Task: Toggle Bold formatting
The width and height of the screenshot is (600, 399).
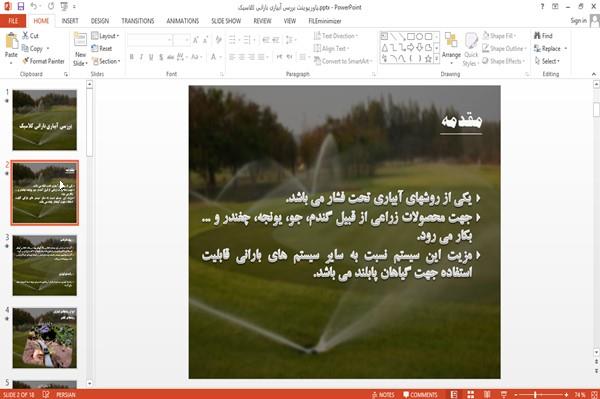Action: (x=132, y=57)
